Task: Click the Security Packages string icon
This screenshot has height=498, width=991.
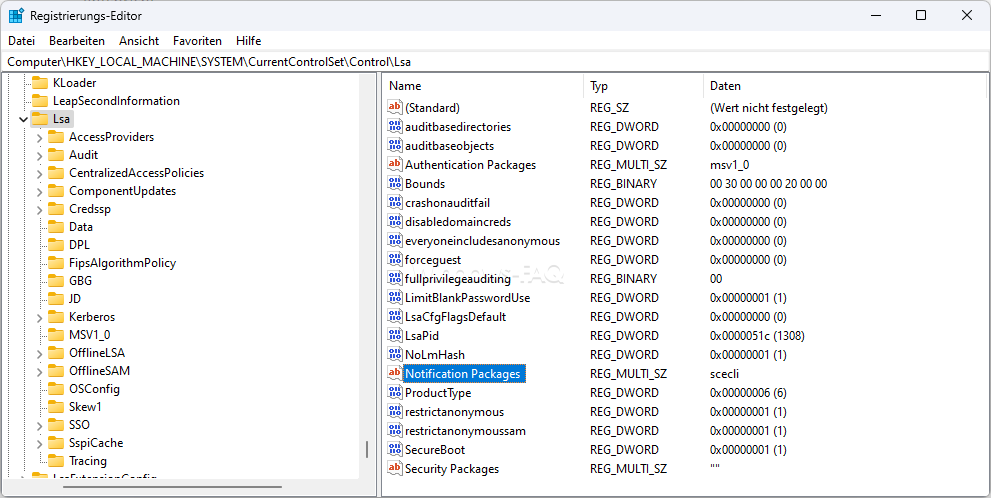Action: 395,468
